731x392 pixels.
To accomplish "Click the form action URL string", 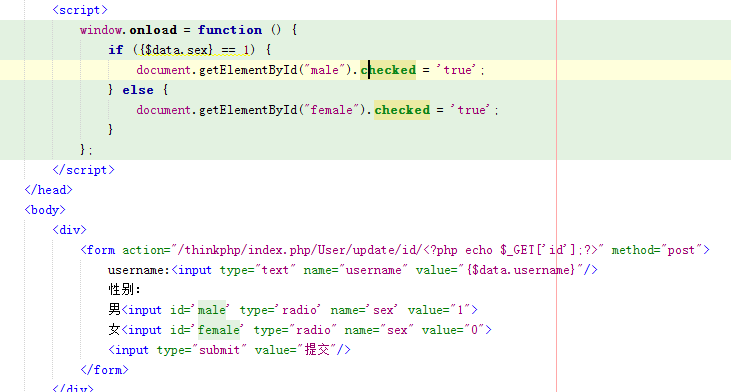I will [388, 250].
